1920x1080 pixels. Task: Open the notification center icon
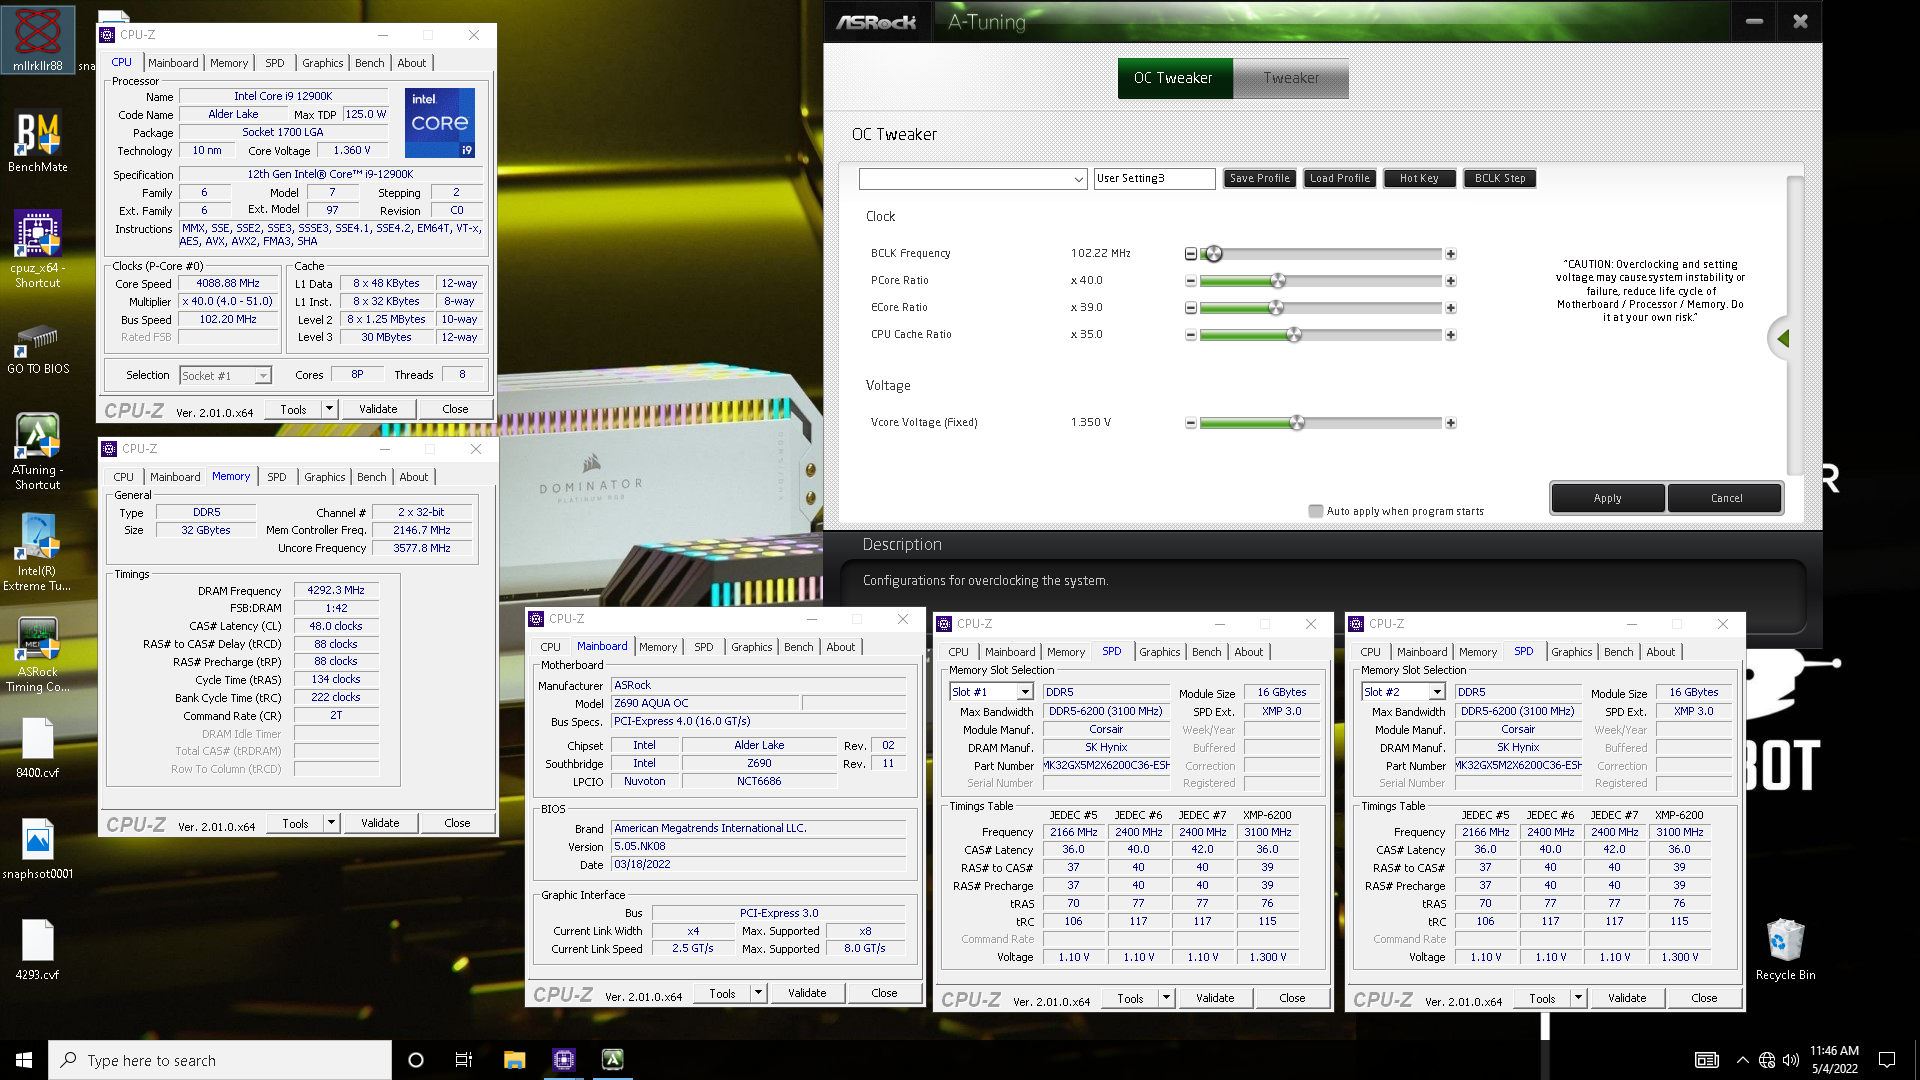pyautogui.click(x=1887, y=1060)
